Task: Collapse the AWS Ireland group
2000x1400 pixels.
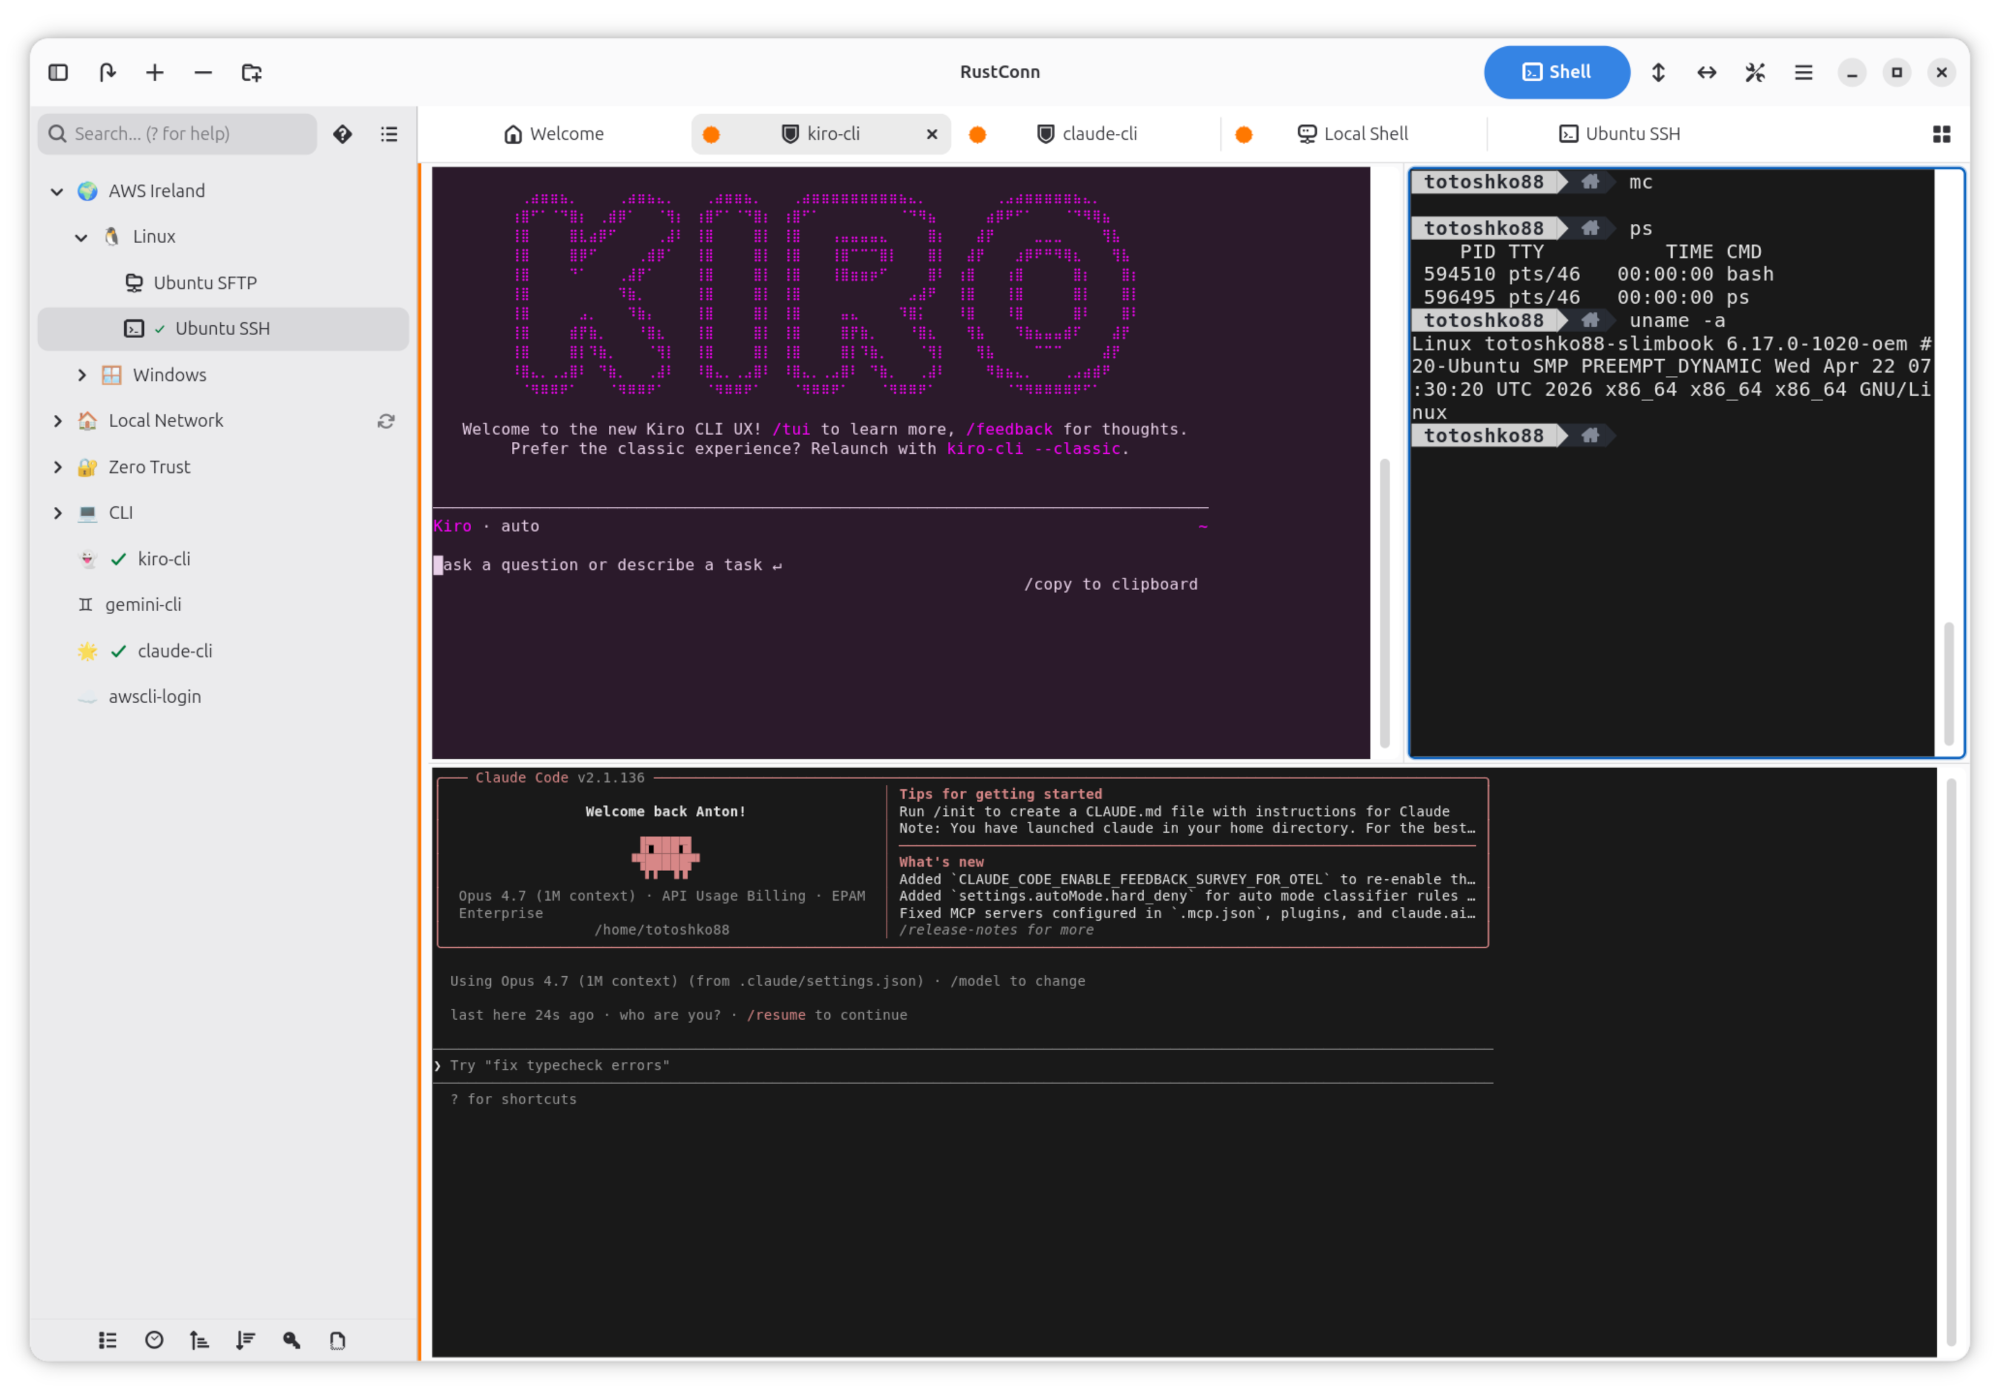Action: 57,191
